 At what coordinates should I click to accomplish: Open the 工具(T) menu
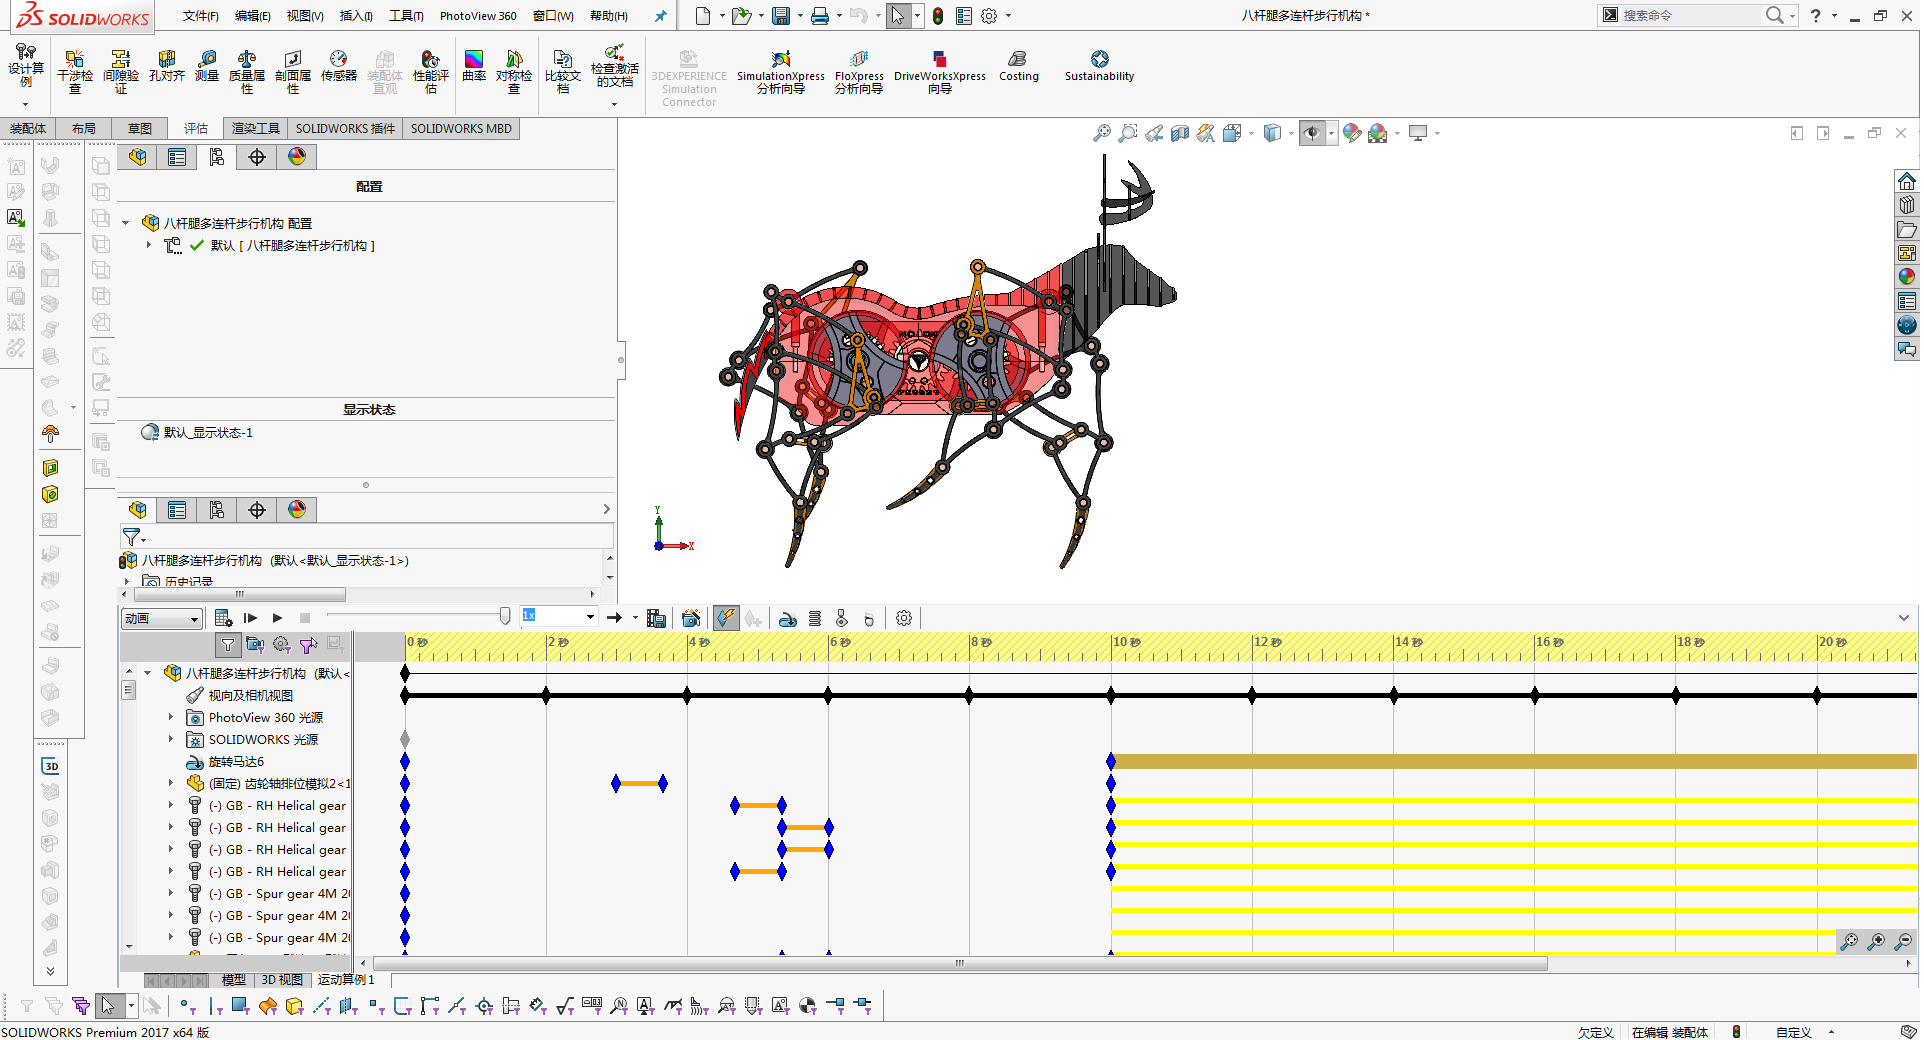click(x=406, y=16)
